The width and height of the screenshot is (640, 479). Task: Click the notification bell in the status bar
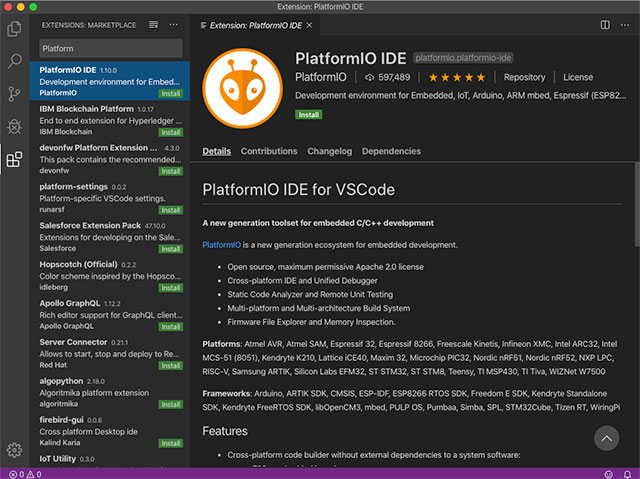point(627,474)
